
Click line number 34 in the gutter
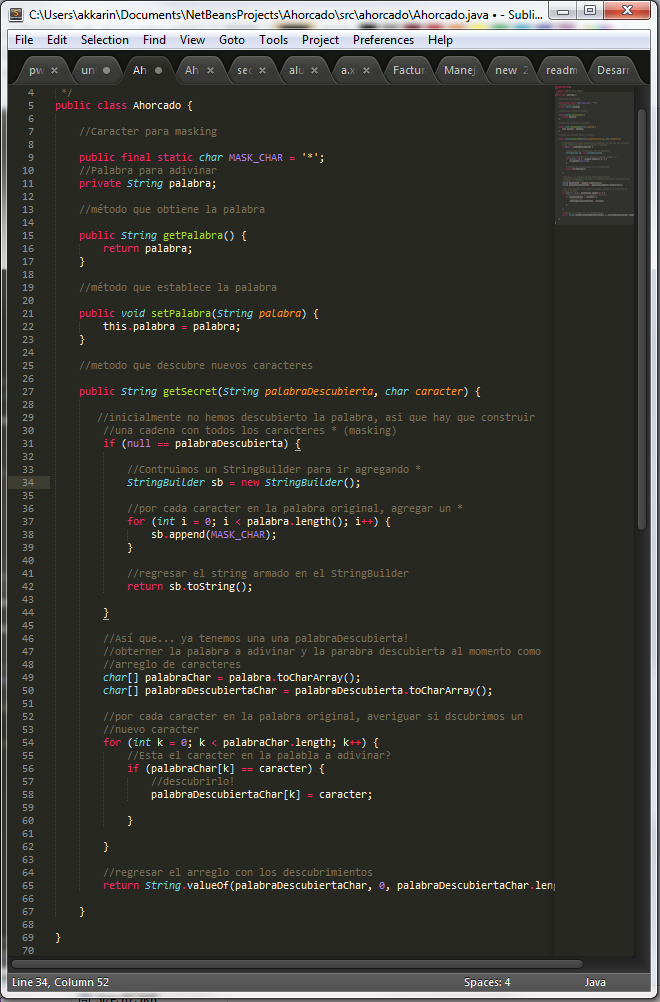click(x=28, y=482)
